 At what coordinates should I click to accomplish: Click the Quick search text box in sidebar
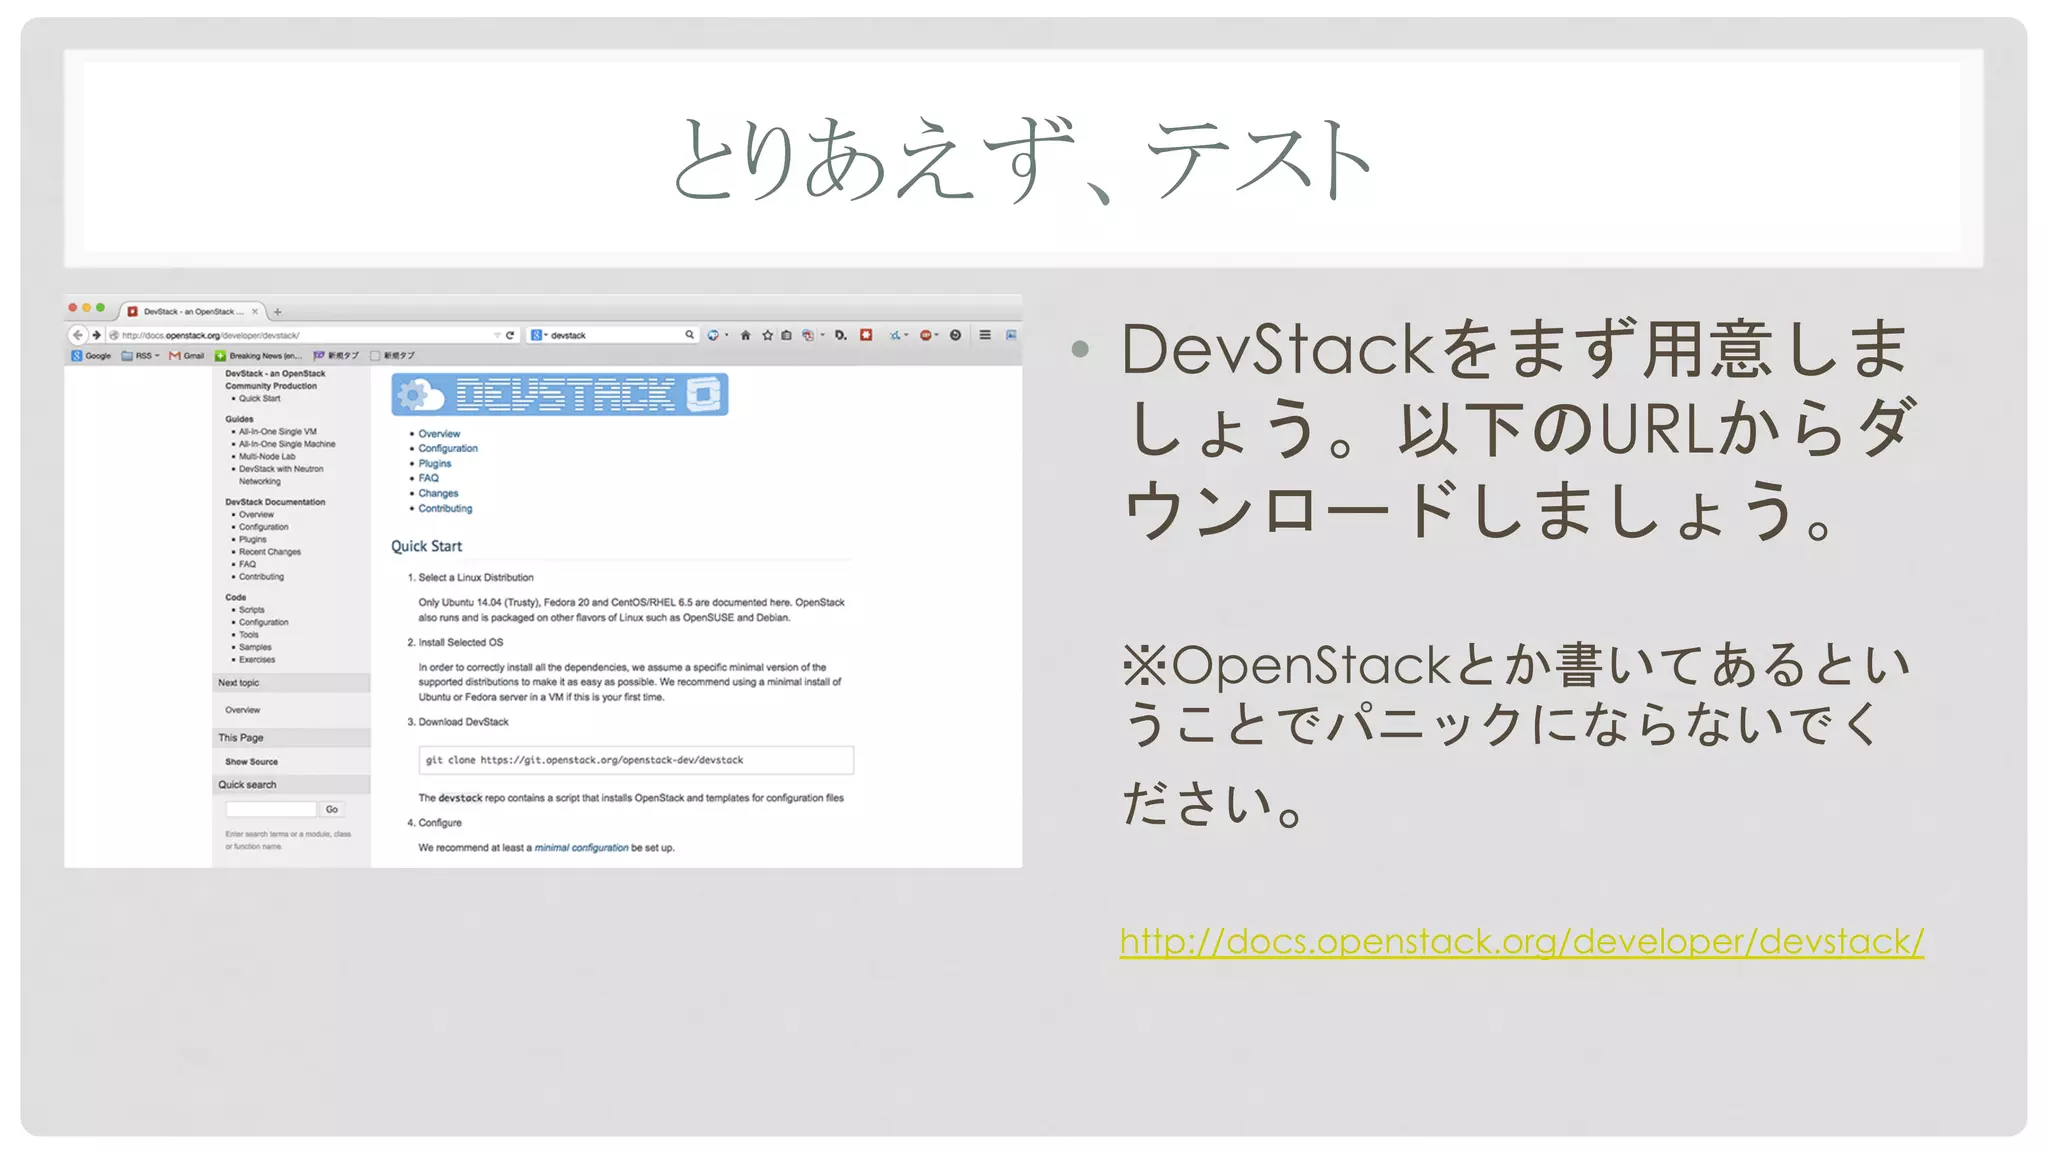click(x=271, y=809)
